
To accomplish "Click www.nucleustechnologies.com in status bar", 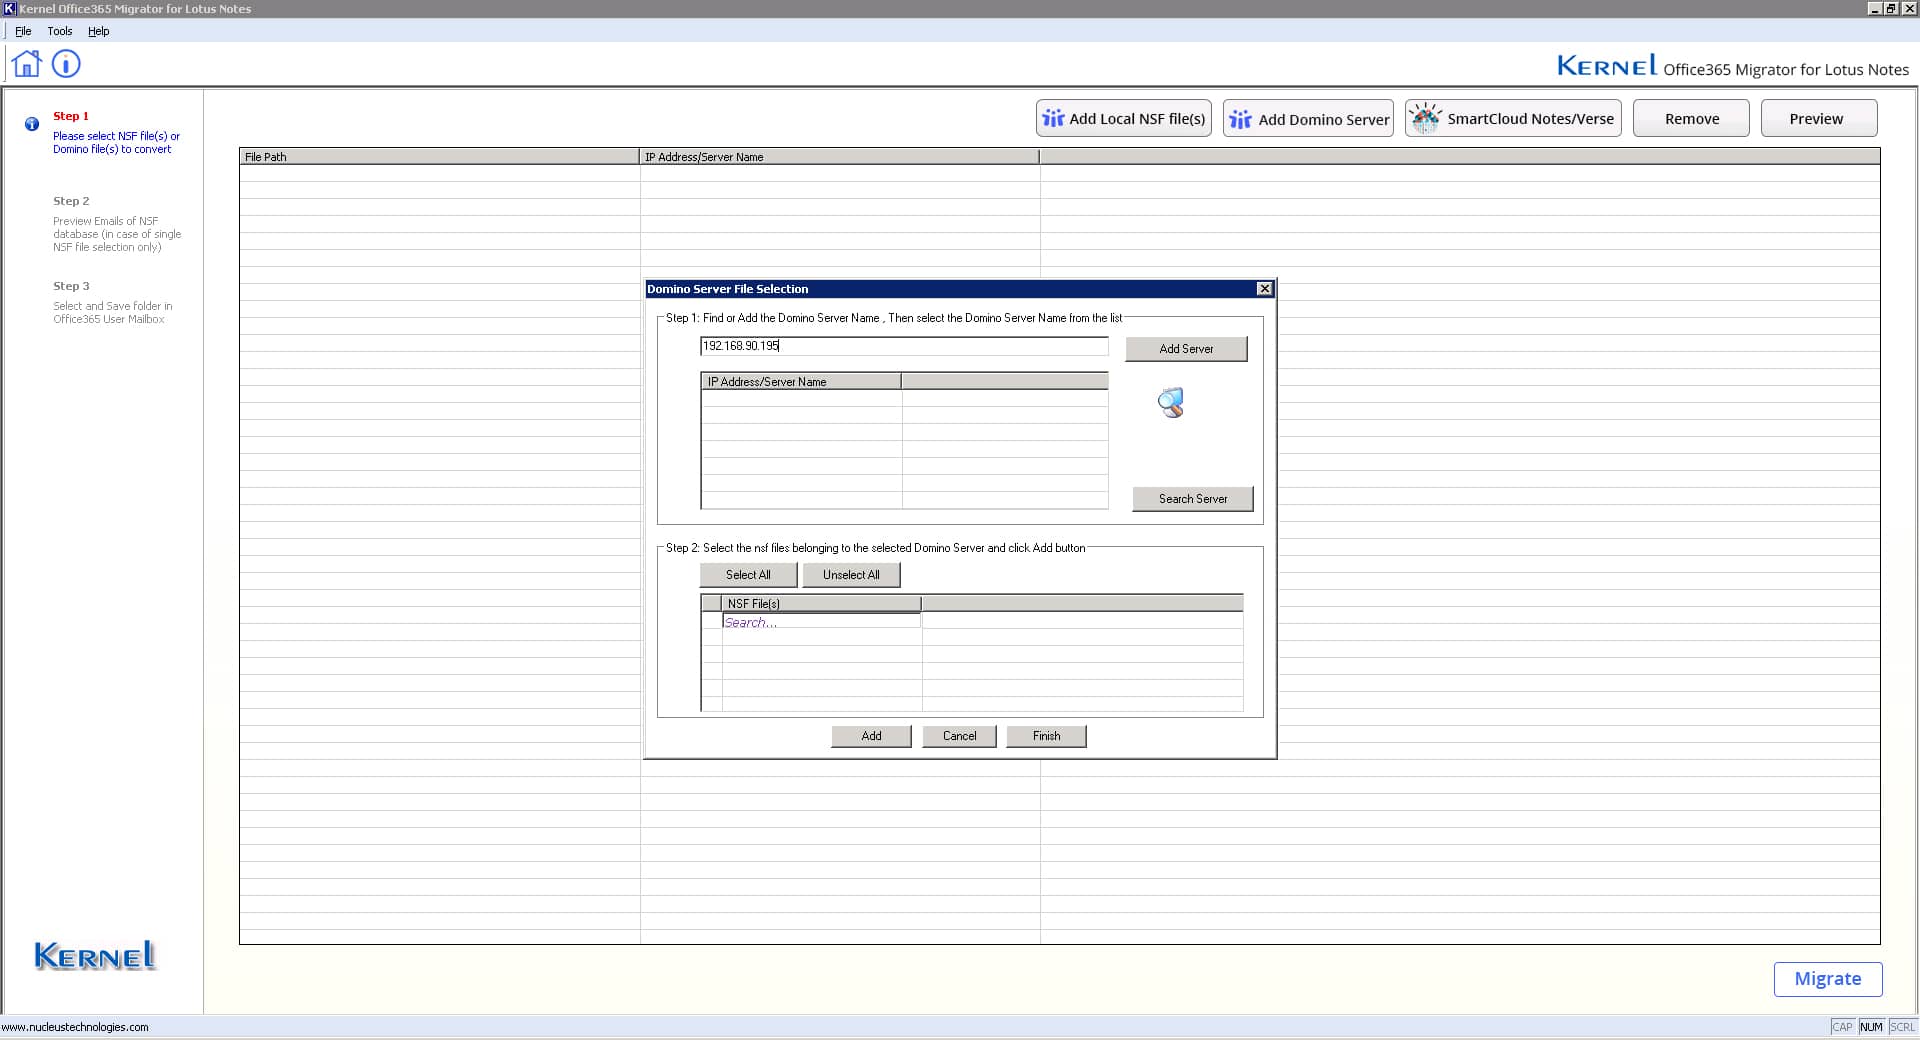I will point(75,1027).
